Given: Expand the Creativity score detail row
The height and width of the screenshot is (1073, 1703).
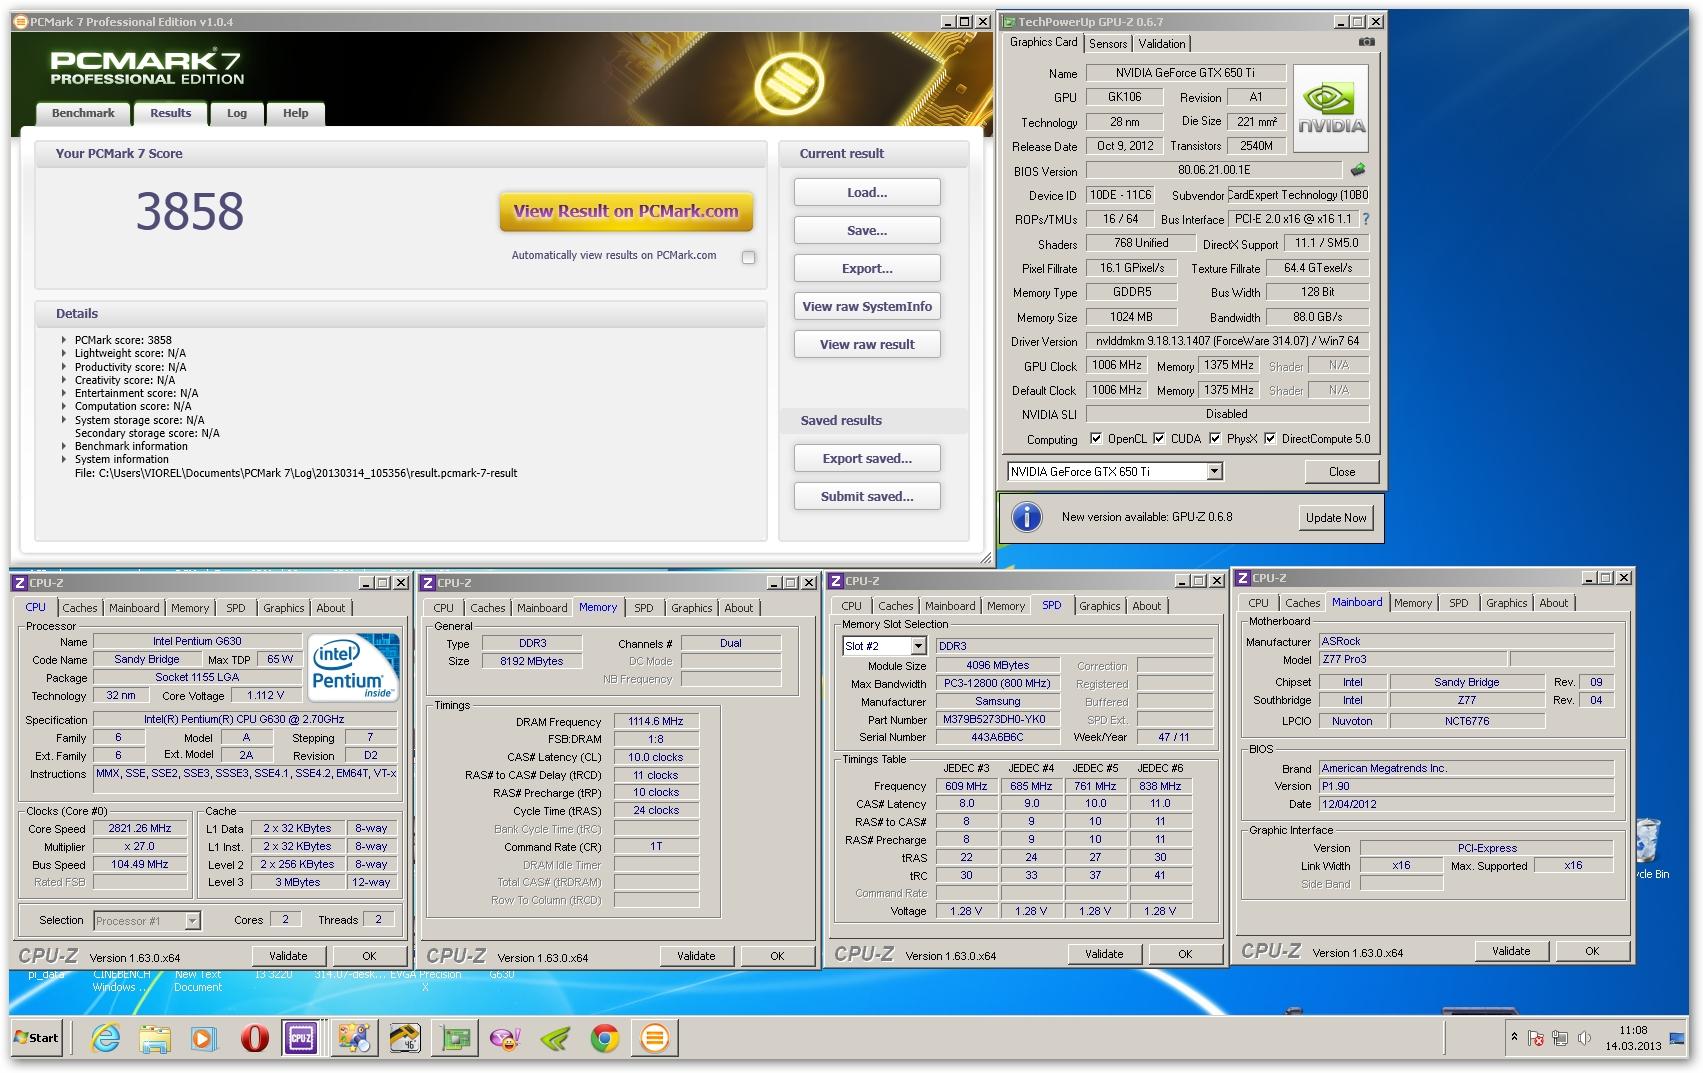Looking at the screenshot, I should 64,380.
